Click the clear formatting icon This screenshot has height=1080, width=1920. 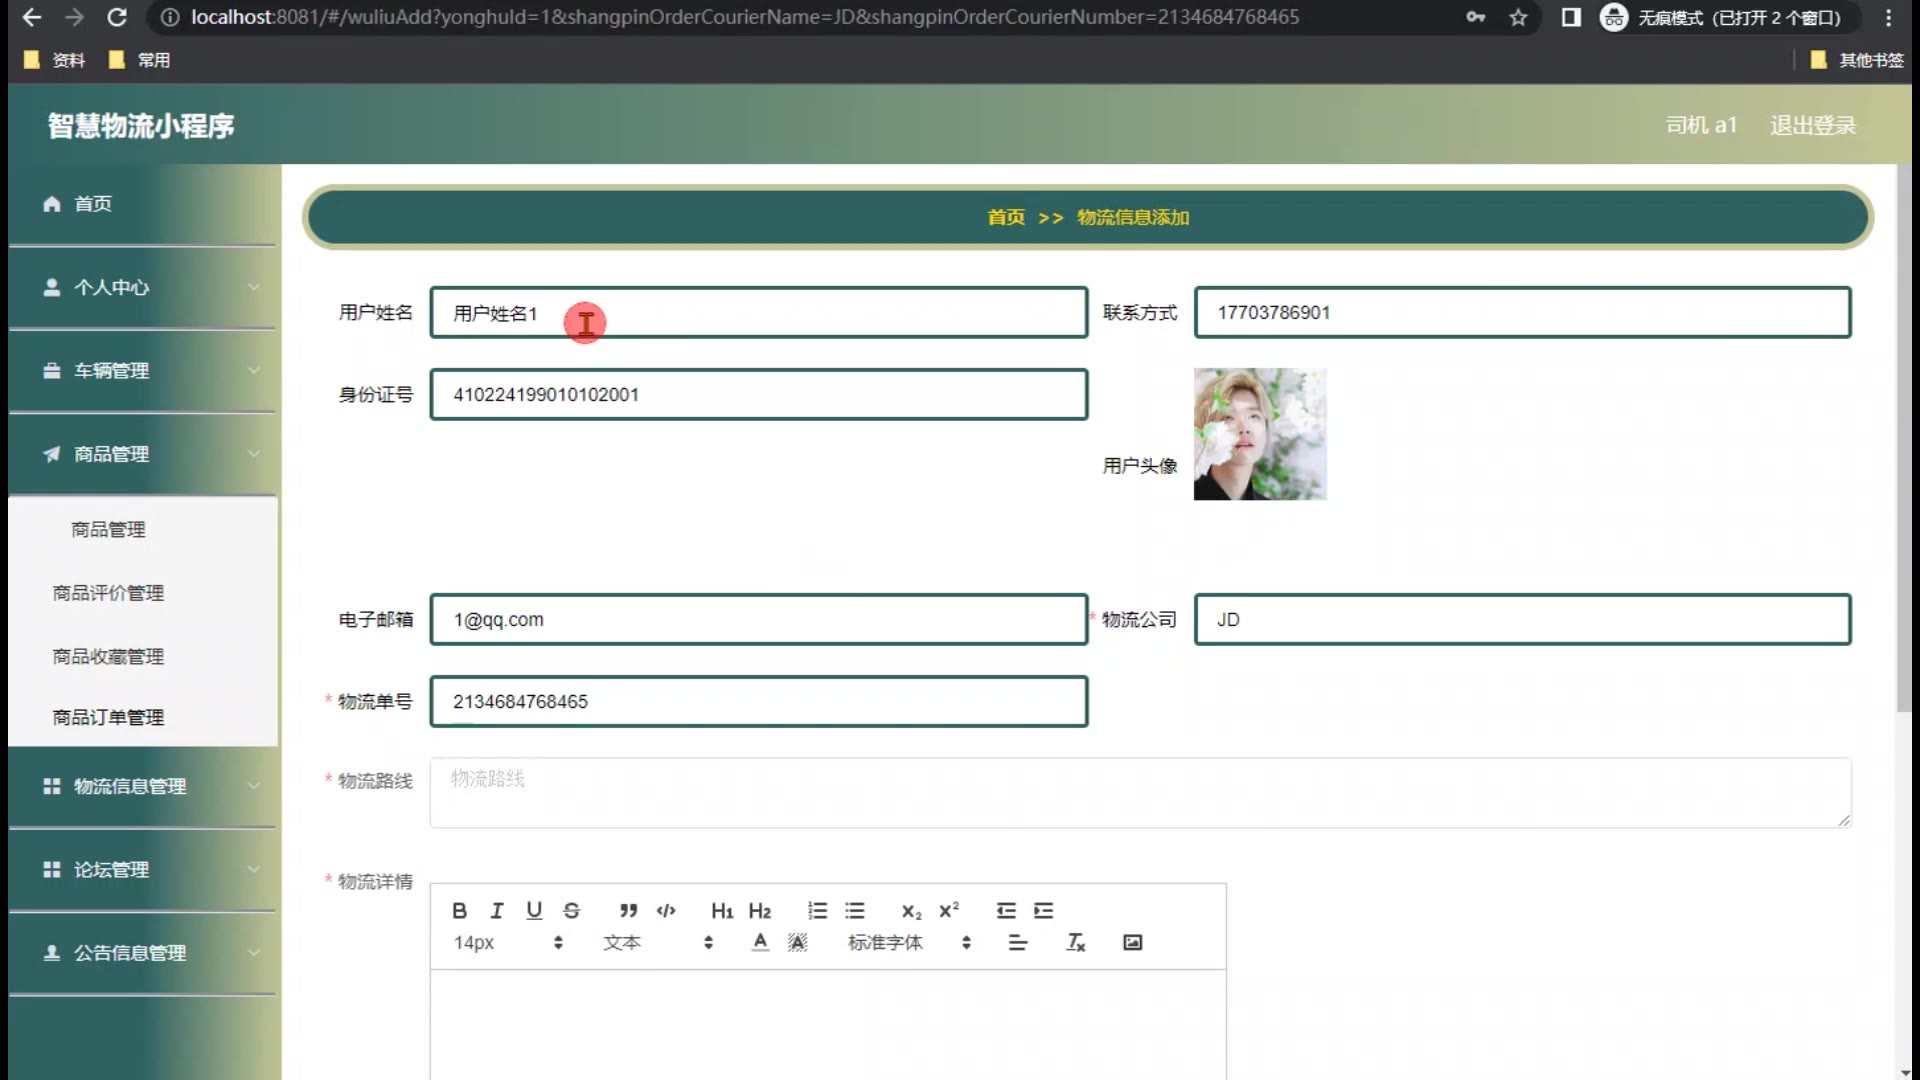click(x=1075, y=942)
